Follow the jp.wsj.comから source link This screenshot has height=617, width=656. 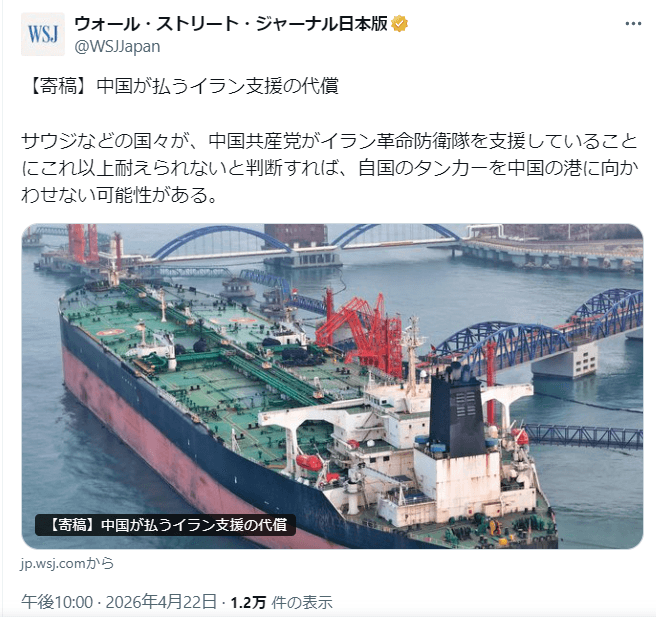pos(67,563)
